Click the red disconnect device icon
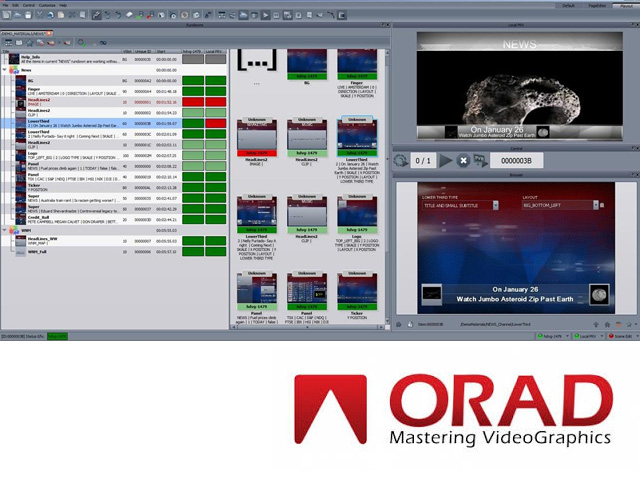This screenshot has height=480, width=640. (151, 16)
